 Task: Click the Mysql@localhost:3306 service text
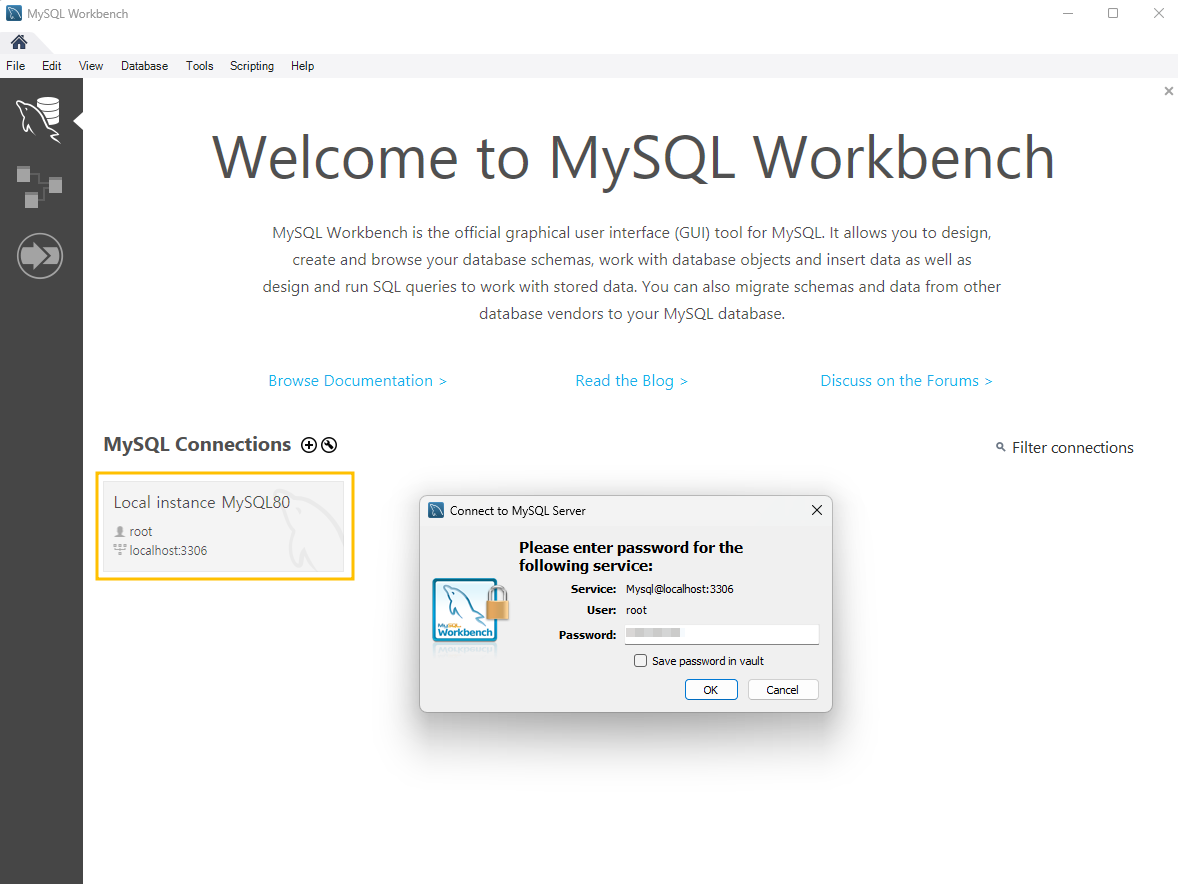pyautogui.click(x=679, y=590)
